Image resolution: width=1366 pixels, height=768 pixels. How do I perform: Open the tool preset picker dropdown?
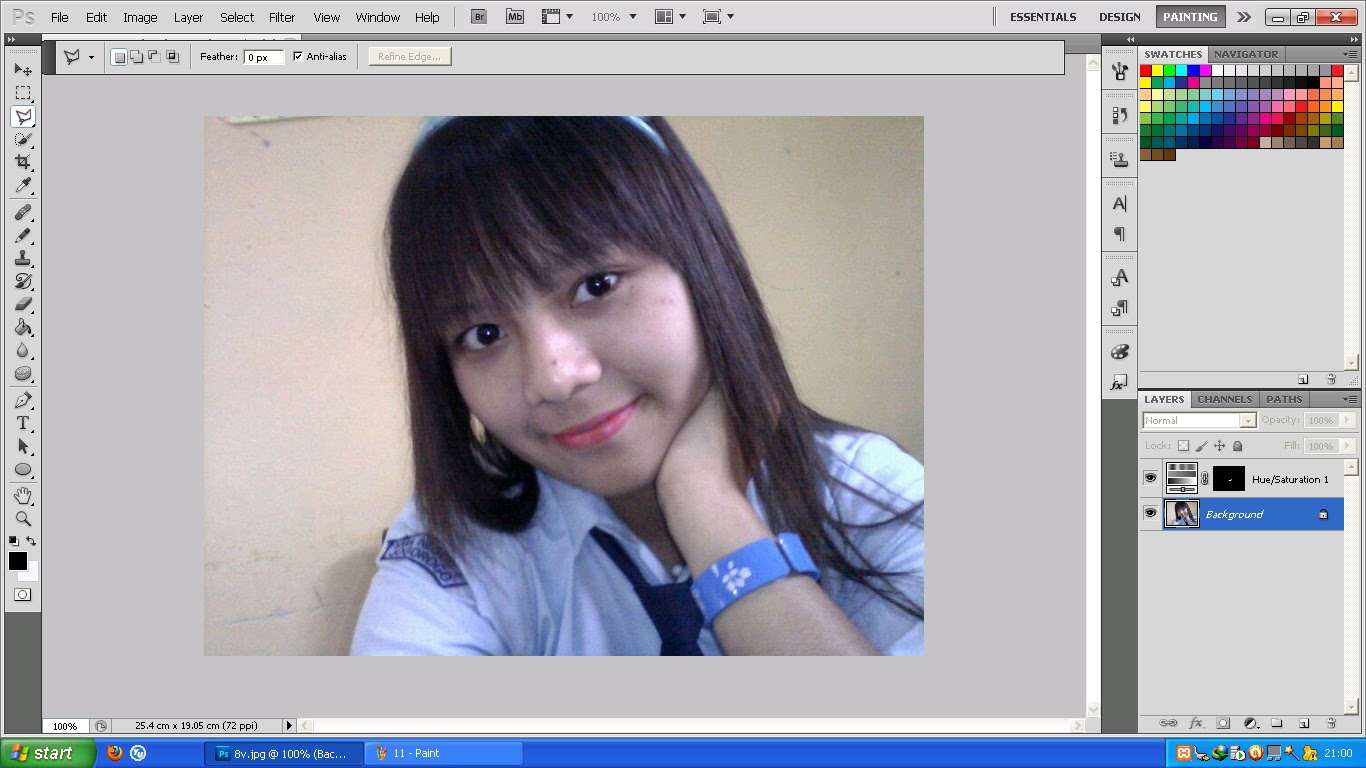coord(91,57)
